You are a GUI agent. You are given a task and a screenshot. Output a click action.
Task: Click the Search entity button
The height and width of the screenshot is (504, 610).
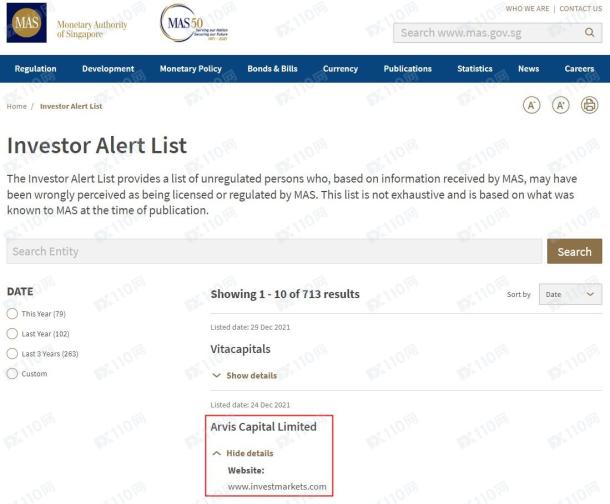point(574,251)
